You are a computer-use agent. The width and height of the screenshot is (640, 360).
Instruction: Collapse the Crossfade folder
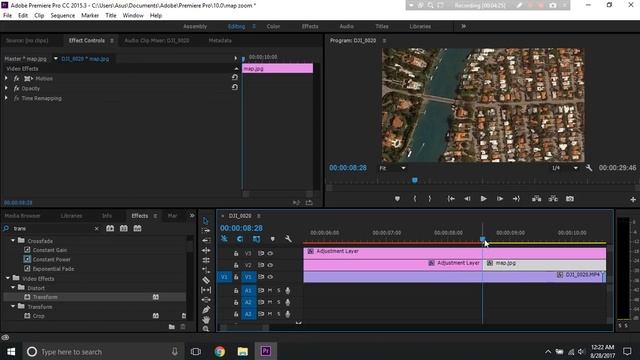13,241
